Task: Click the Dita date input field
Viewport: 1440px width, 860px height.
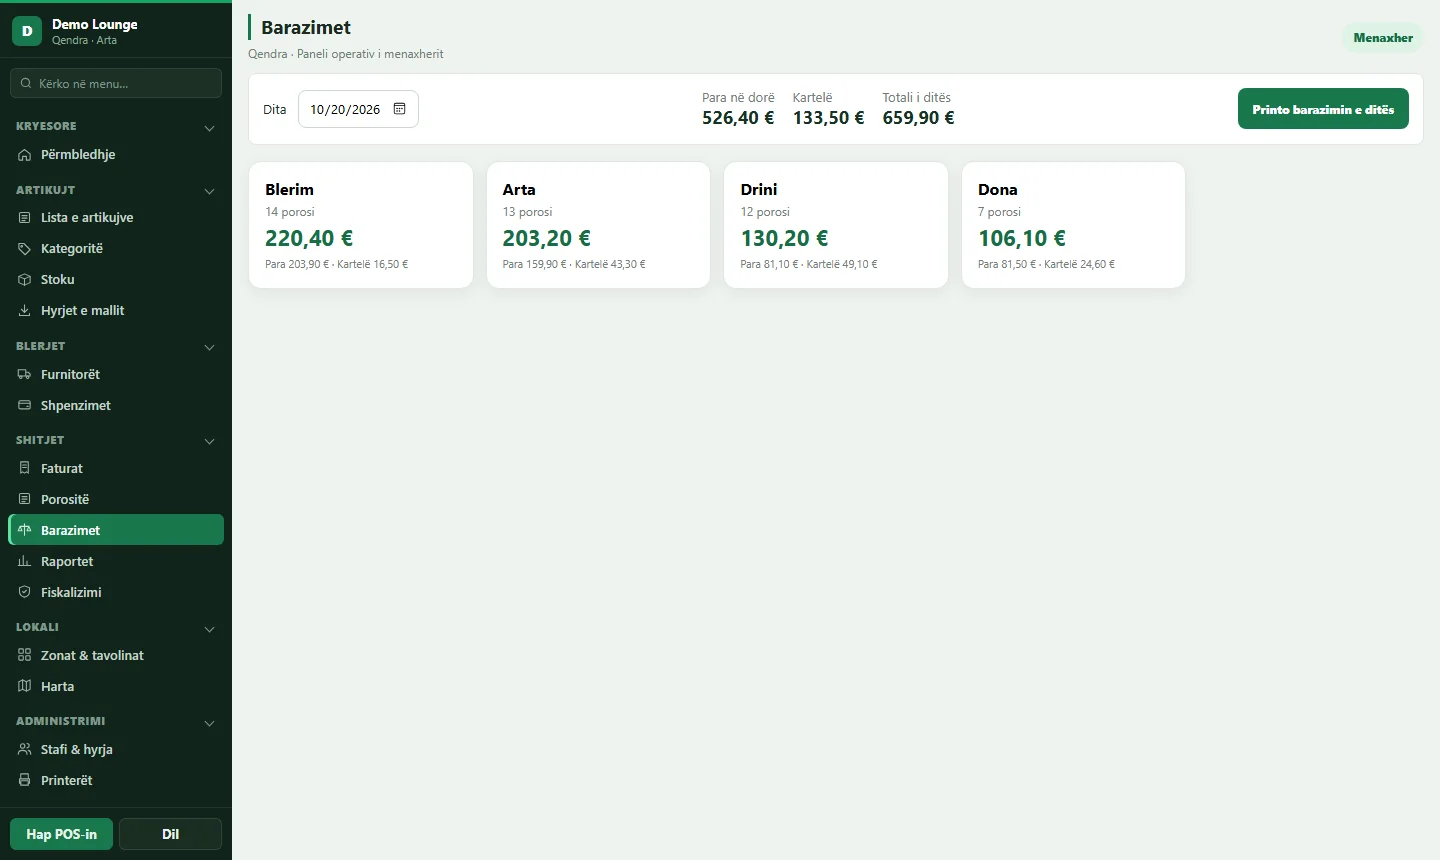Action: pyautogui.click(x=358, y=109)
